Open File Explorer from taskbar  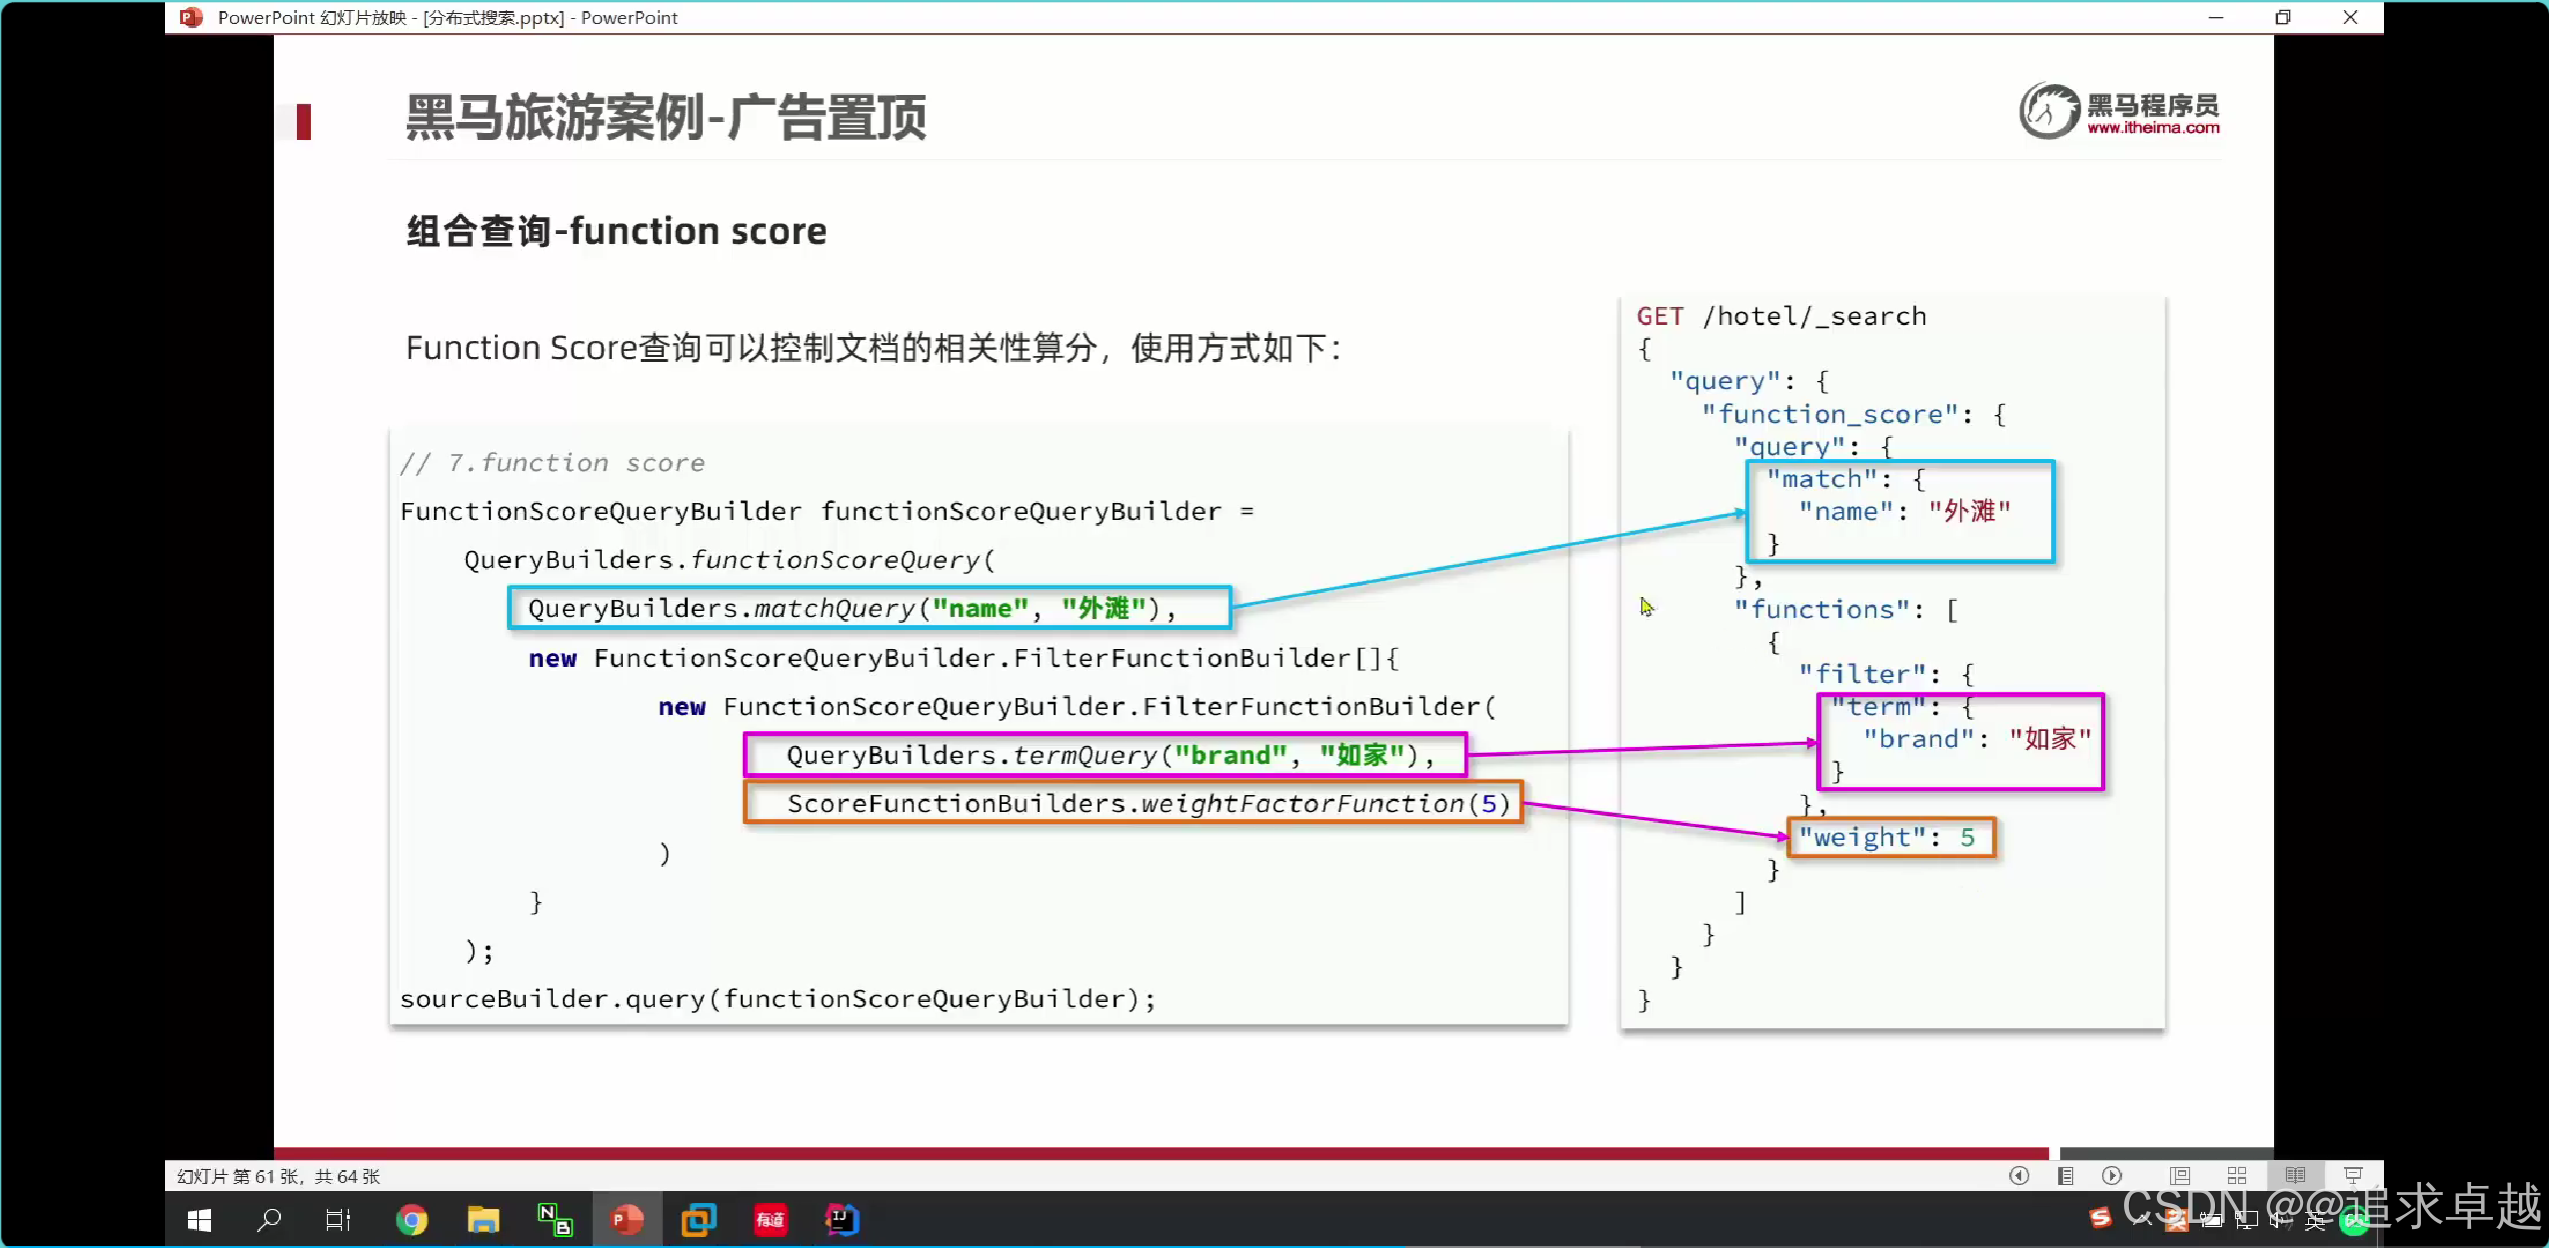483,1220
